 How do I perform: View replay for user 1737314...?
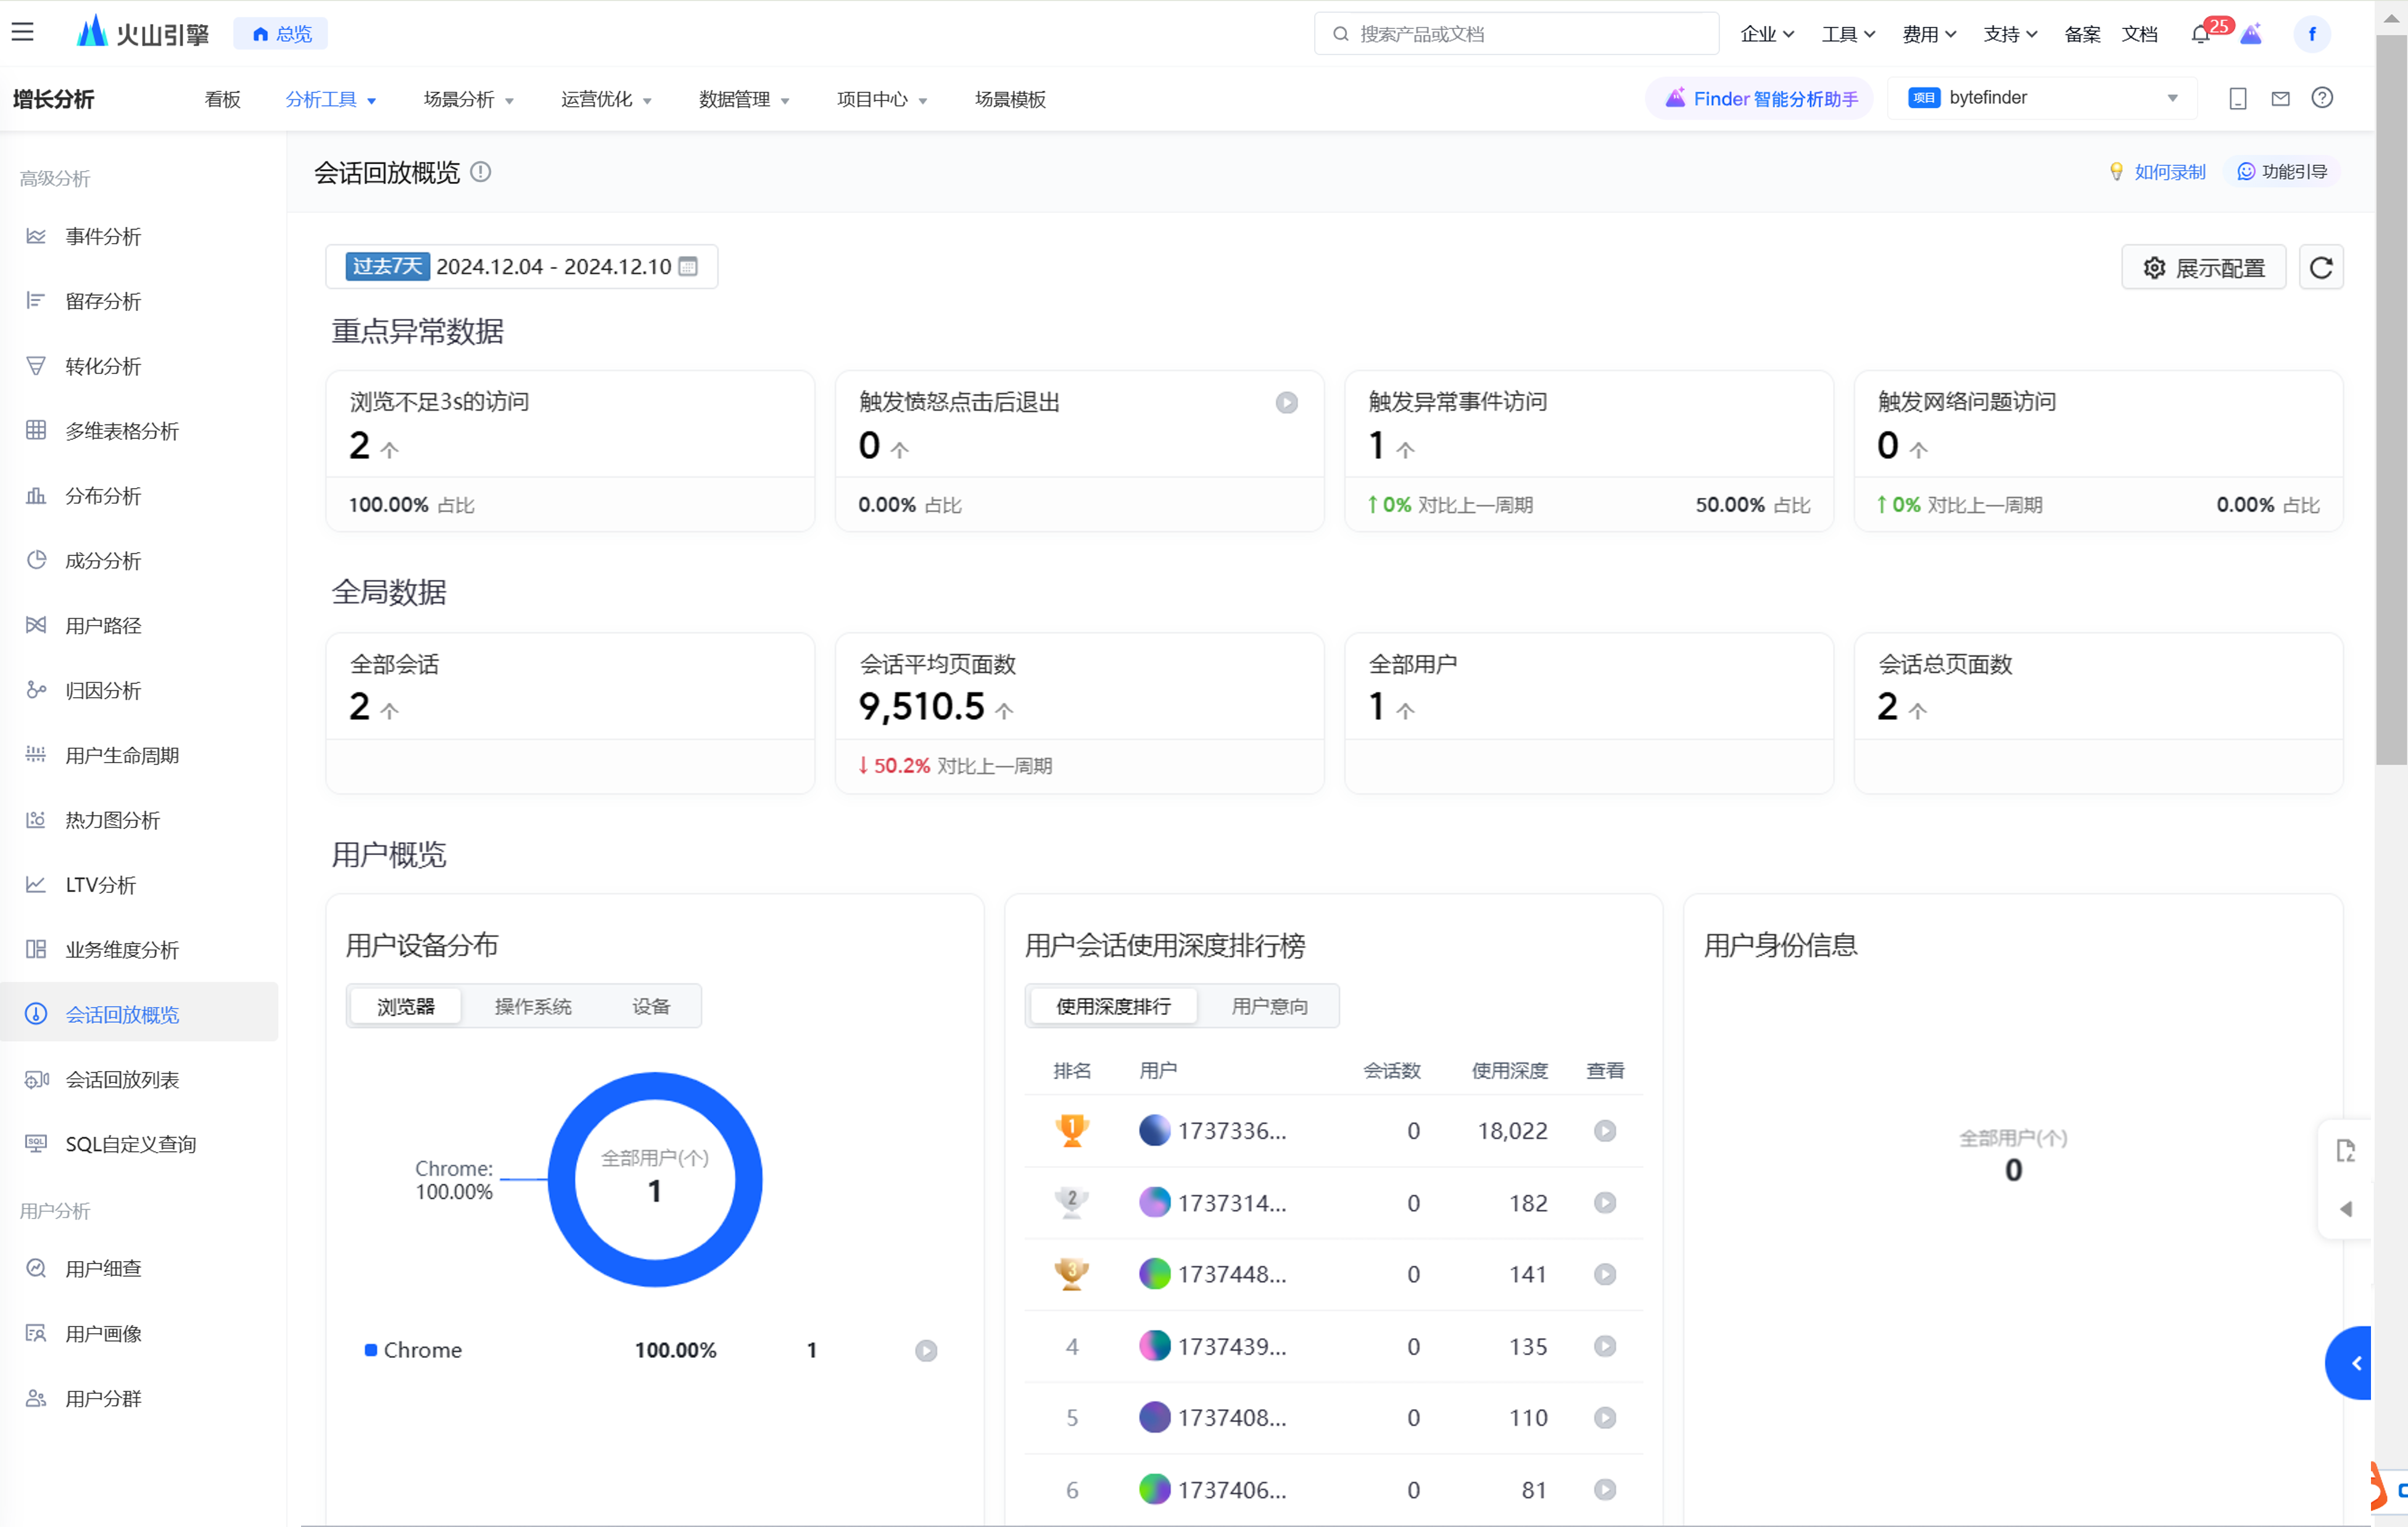pos(1604,1202)
